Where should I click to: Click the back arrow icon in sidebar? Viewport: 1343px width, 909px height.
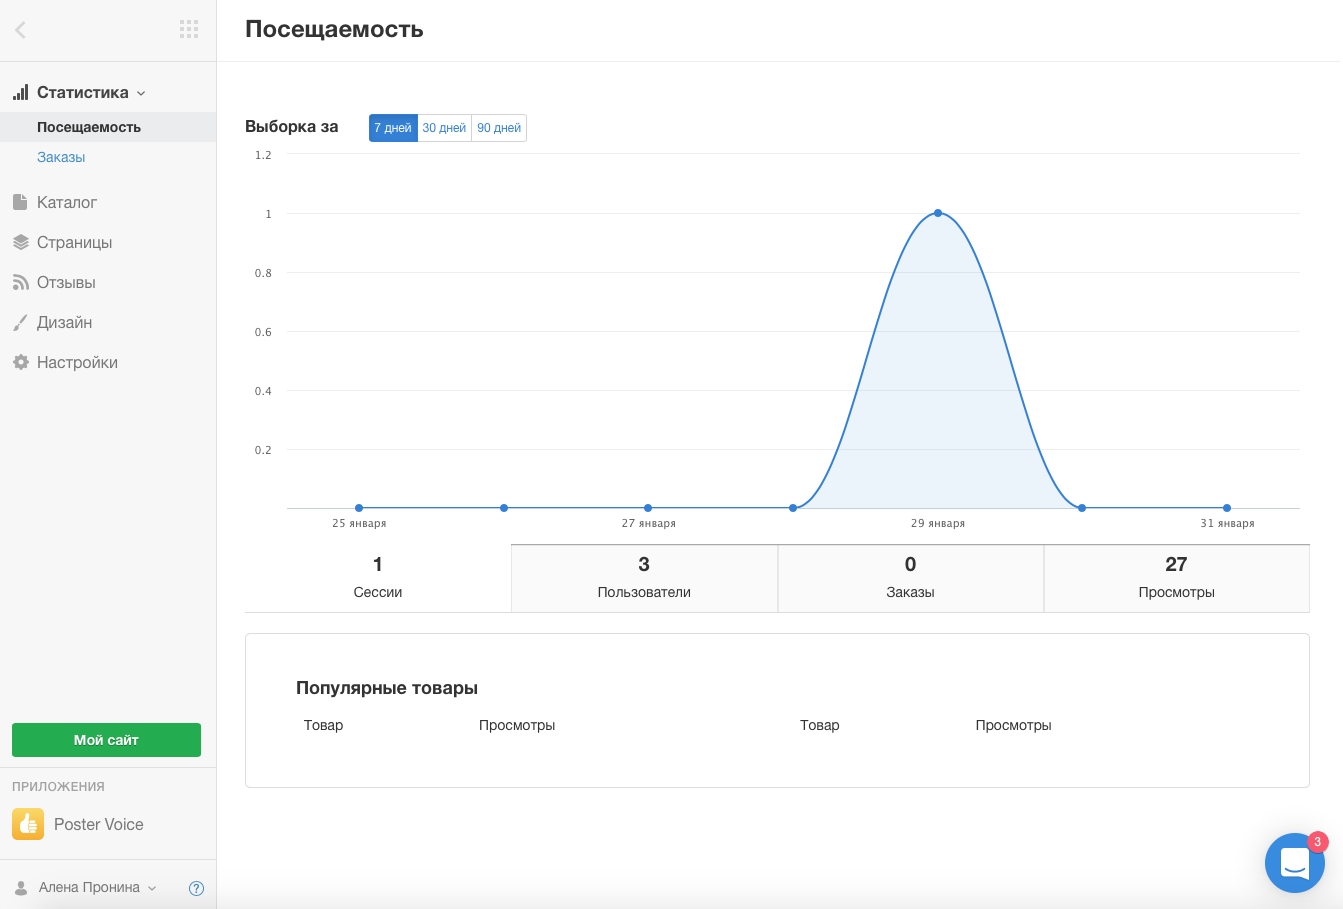20,30
